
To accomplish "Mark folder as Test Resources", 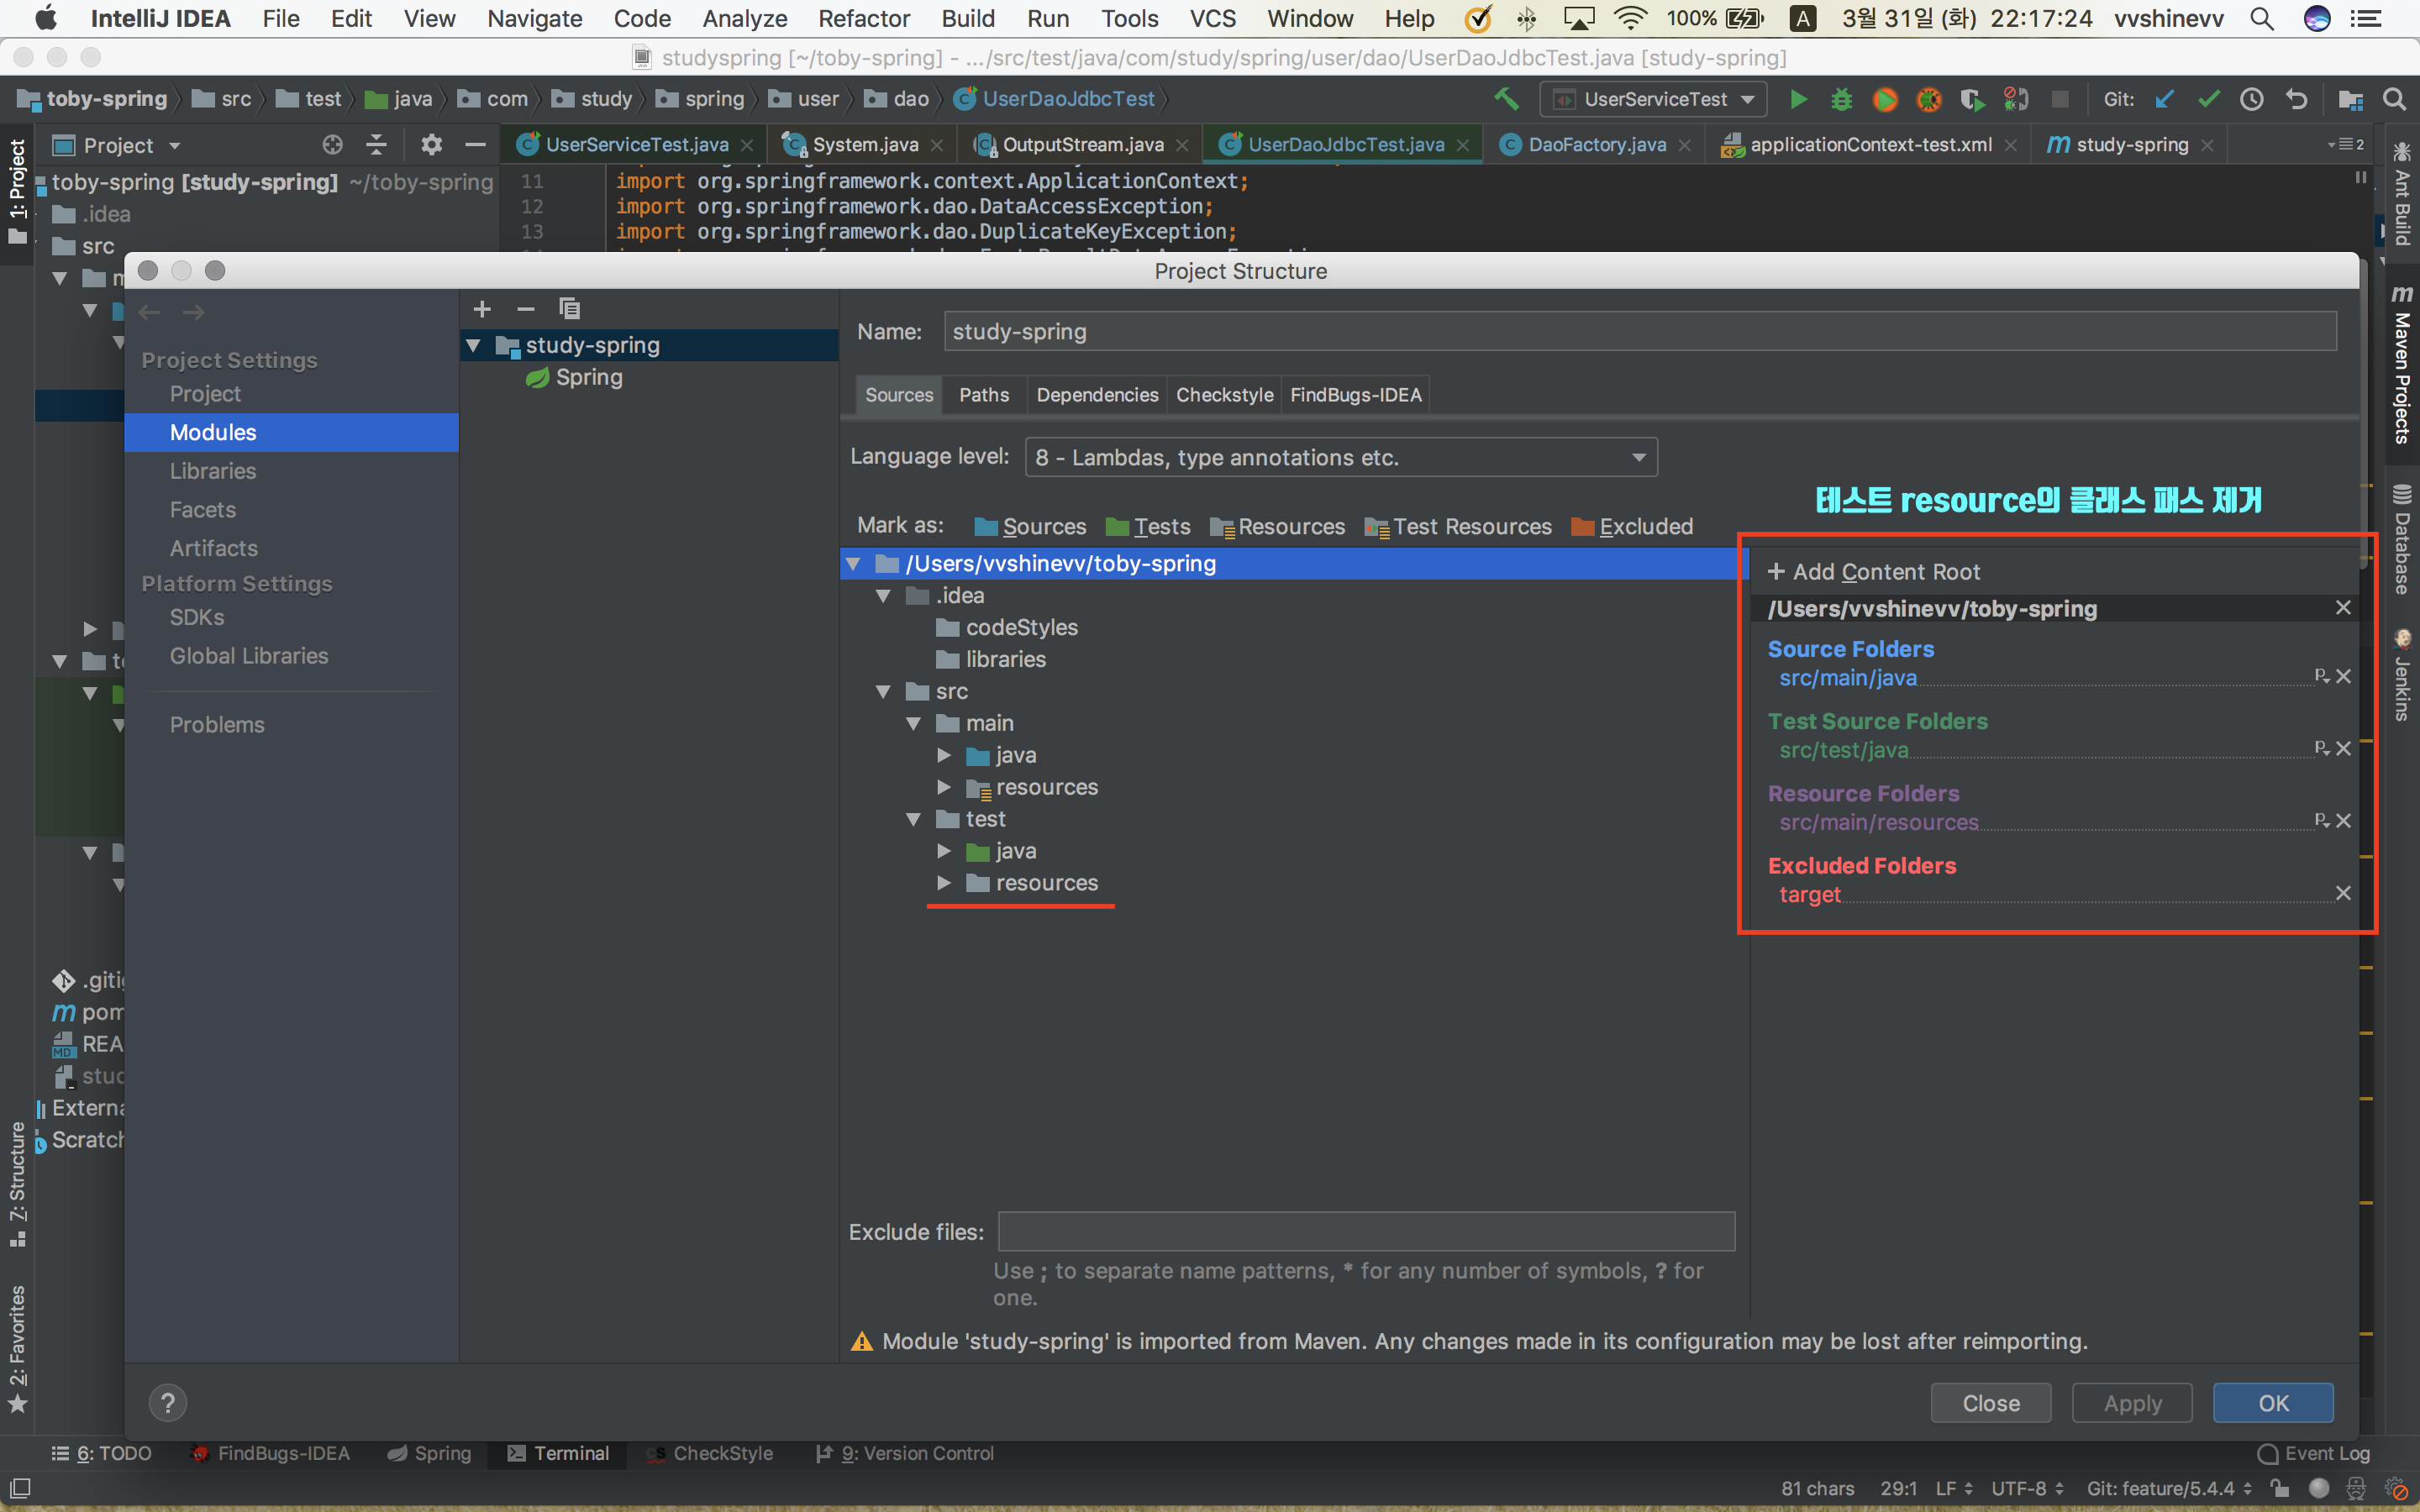I will [1459, 526].
